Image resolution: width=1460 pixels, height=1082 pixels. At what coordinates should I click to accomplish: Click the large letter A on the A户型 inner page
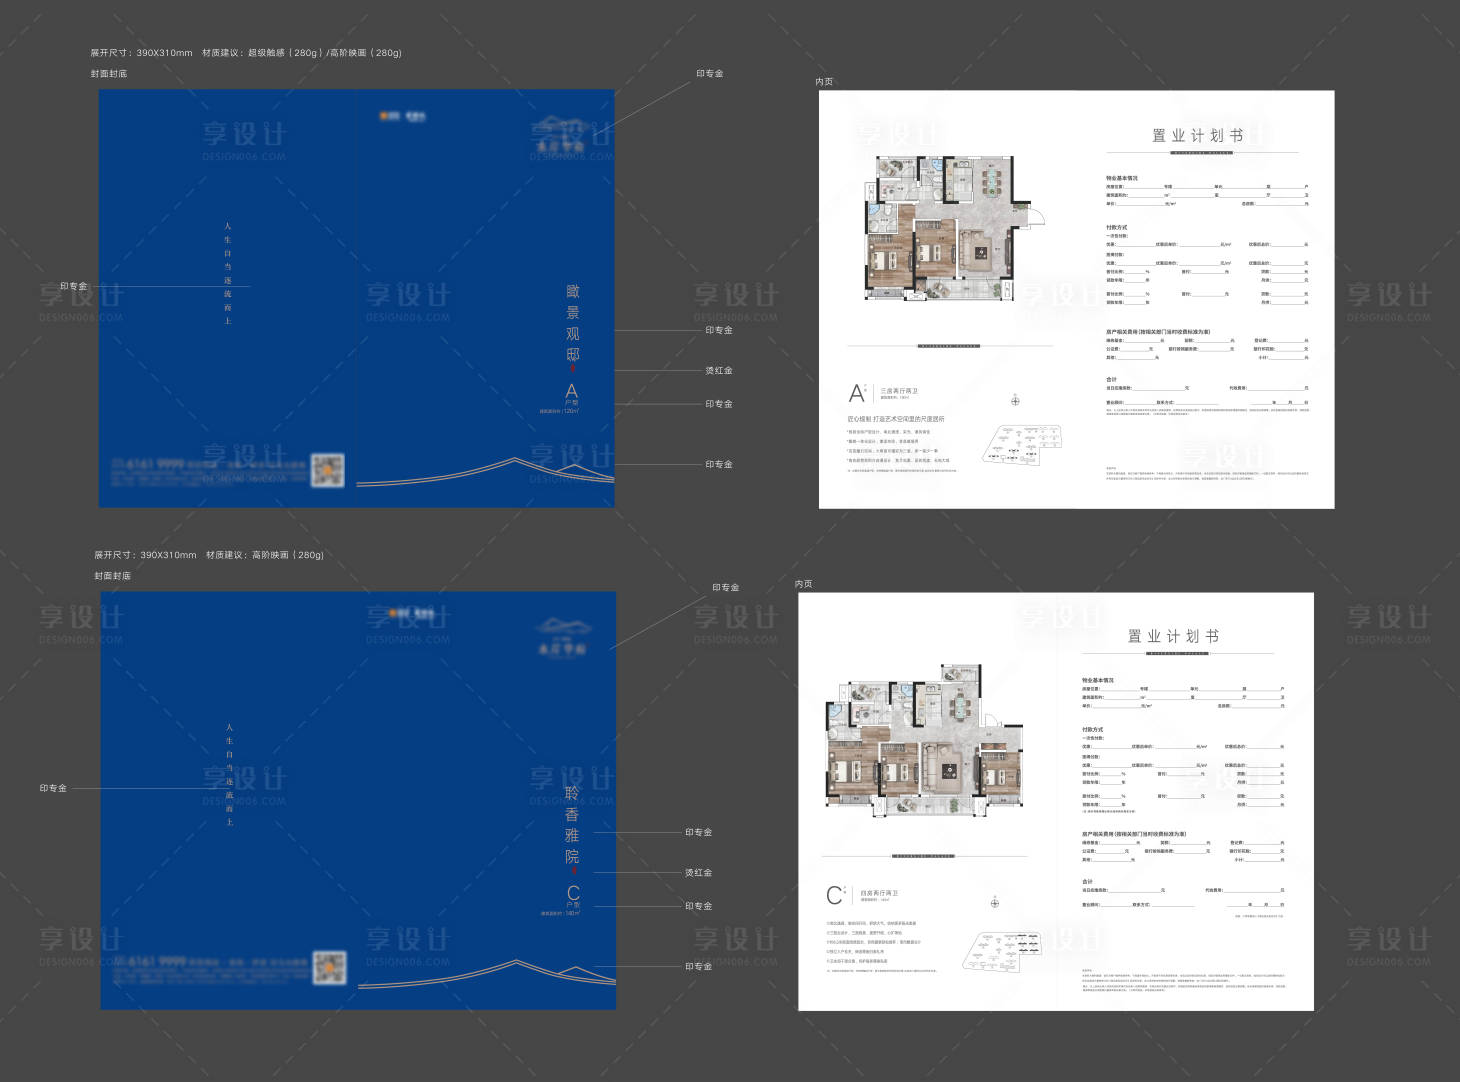[x=857, y=393]
